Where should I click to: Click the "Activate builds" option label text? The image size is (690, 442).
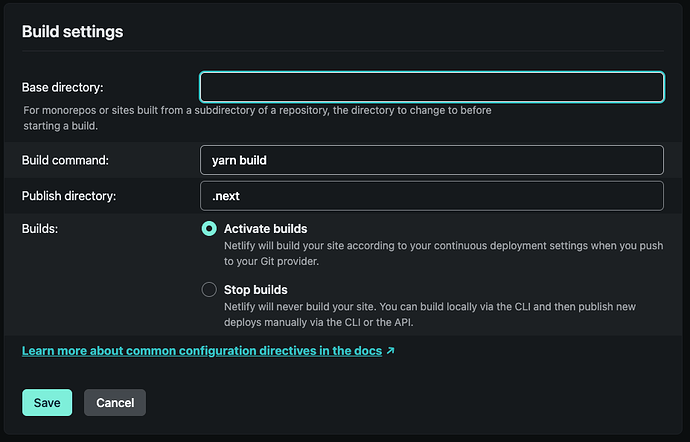tap(265, 229)
